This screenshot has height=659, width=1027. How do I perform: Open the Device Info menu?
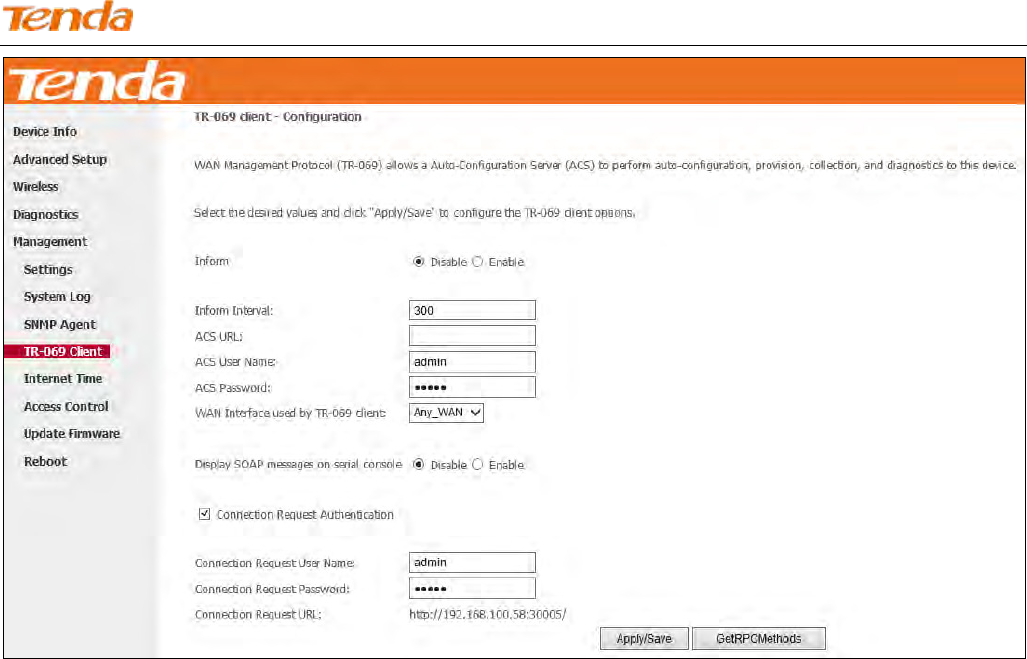point(45,132)
